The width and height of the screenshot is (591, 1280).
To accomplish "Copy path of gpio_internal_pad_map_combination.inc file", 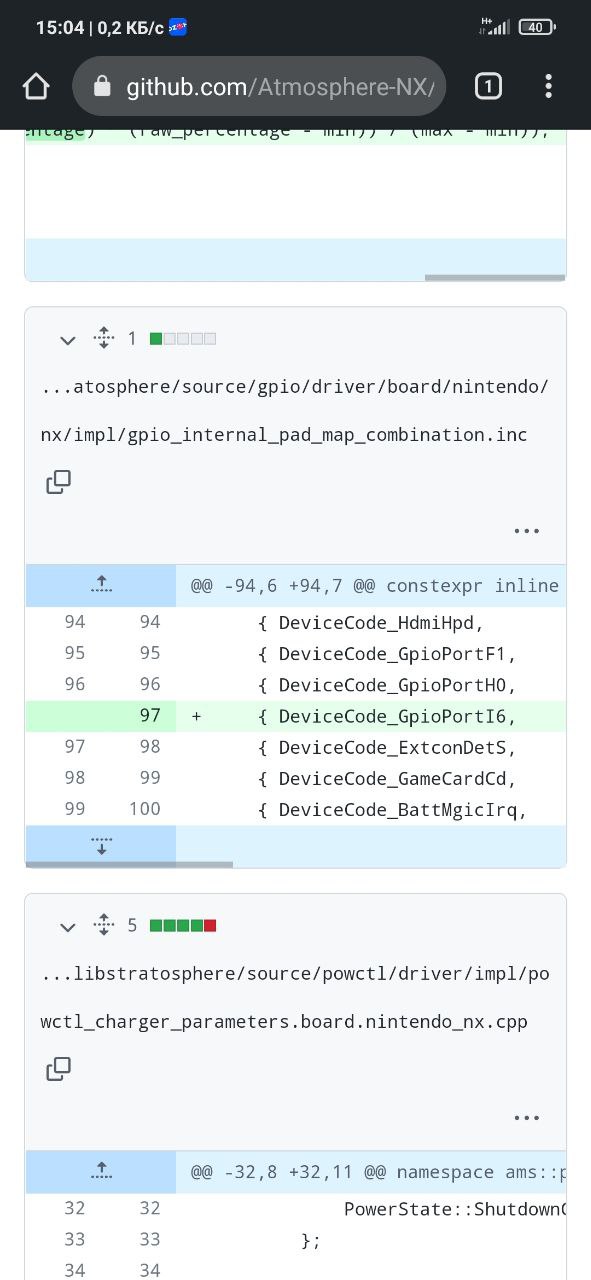I will pyautogui.click(x=59, y=482).
